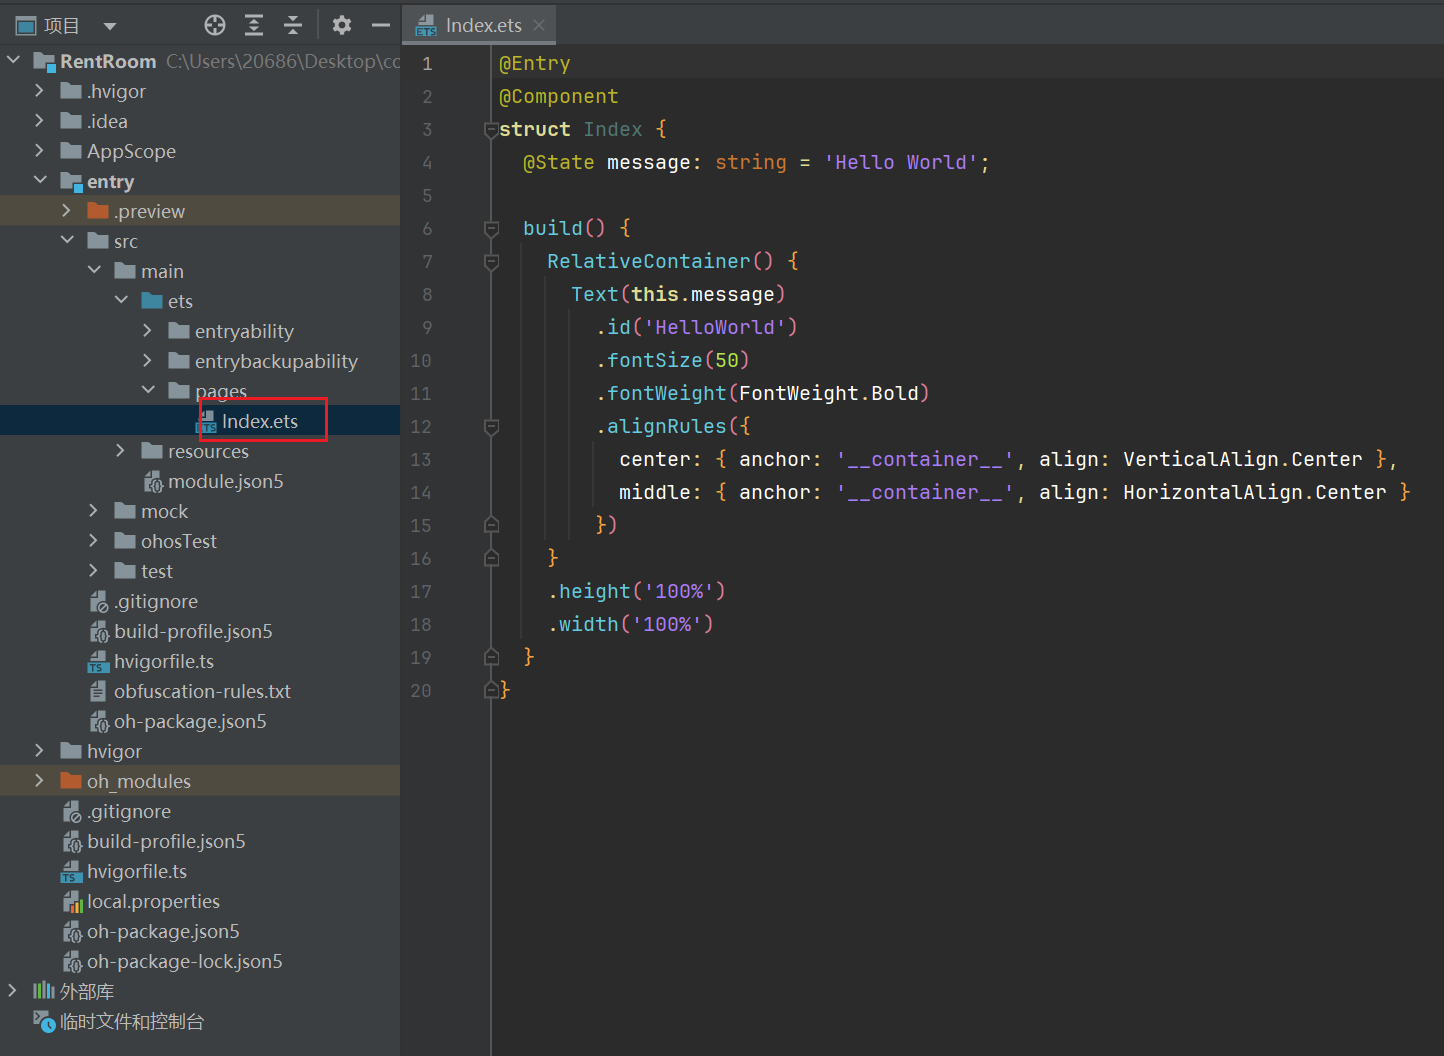Collapse the pages folder chevron
Image resolution: width=1444 pixels, height=1056 pixels.
148,391
